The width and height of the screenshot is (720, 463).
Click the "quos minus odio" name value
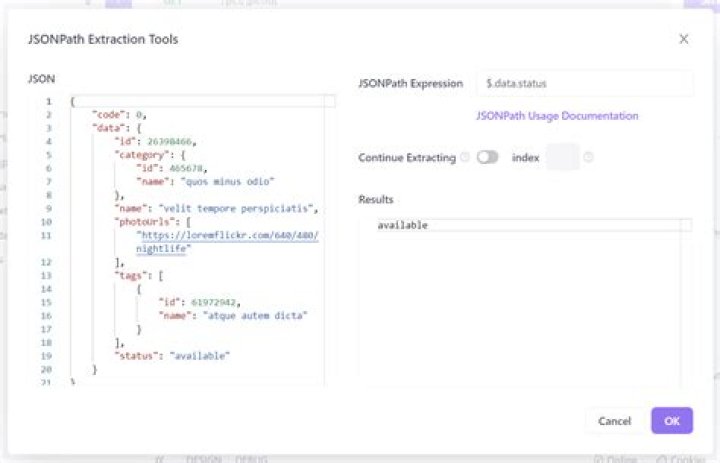point(228,181)
